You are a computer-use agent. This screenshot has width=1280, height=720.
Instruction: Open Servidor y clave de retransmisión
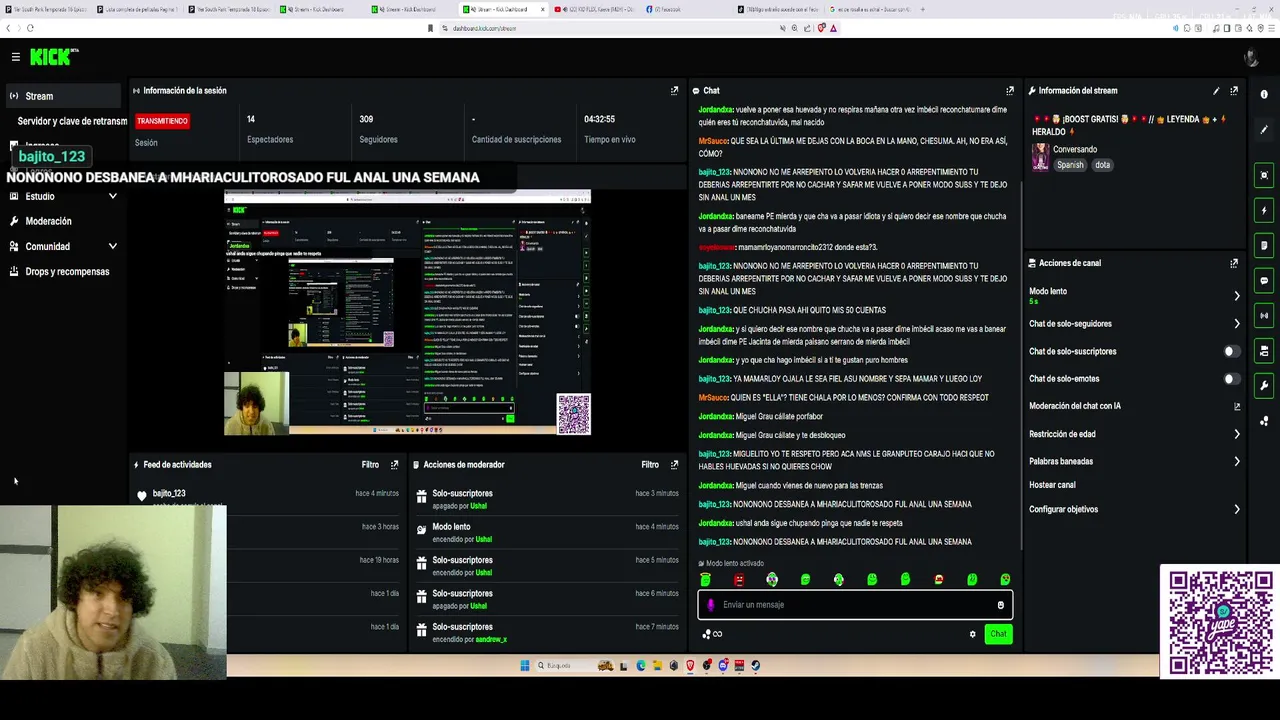72,121
